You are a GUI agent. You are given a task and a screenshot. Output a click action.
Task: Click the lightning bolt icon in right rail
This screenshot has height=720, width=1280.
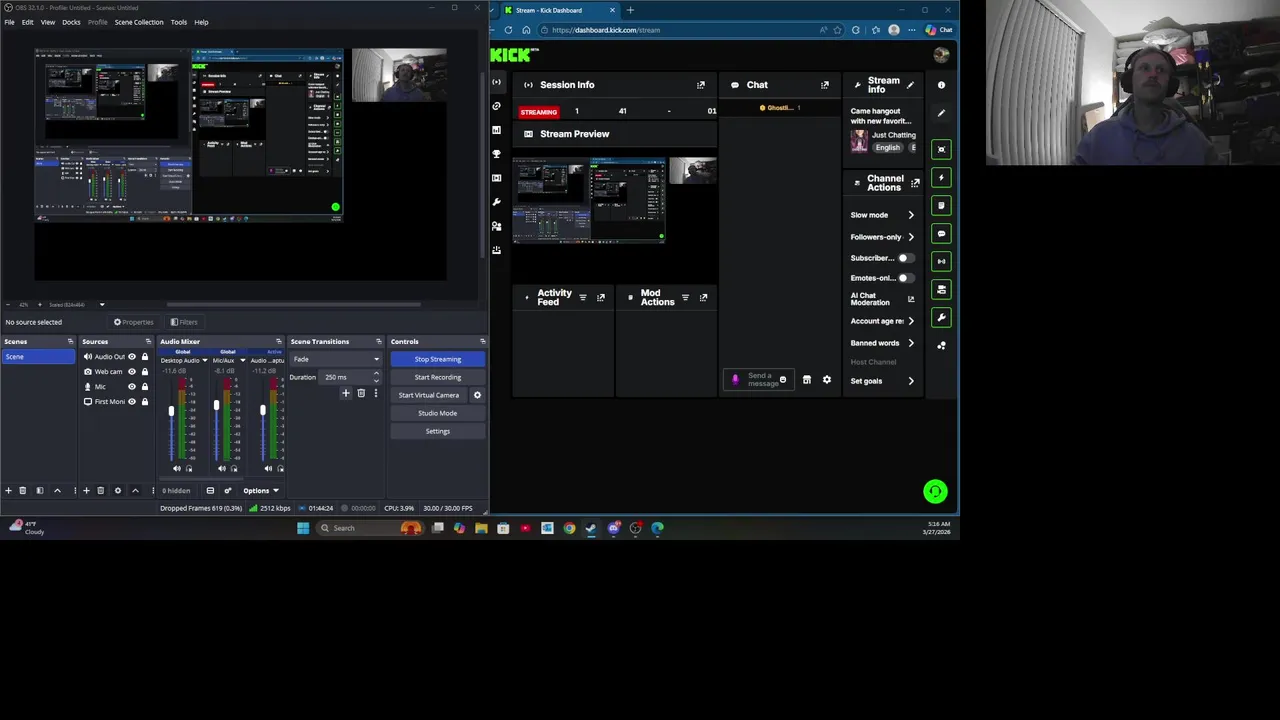[x=941, y=177]
